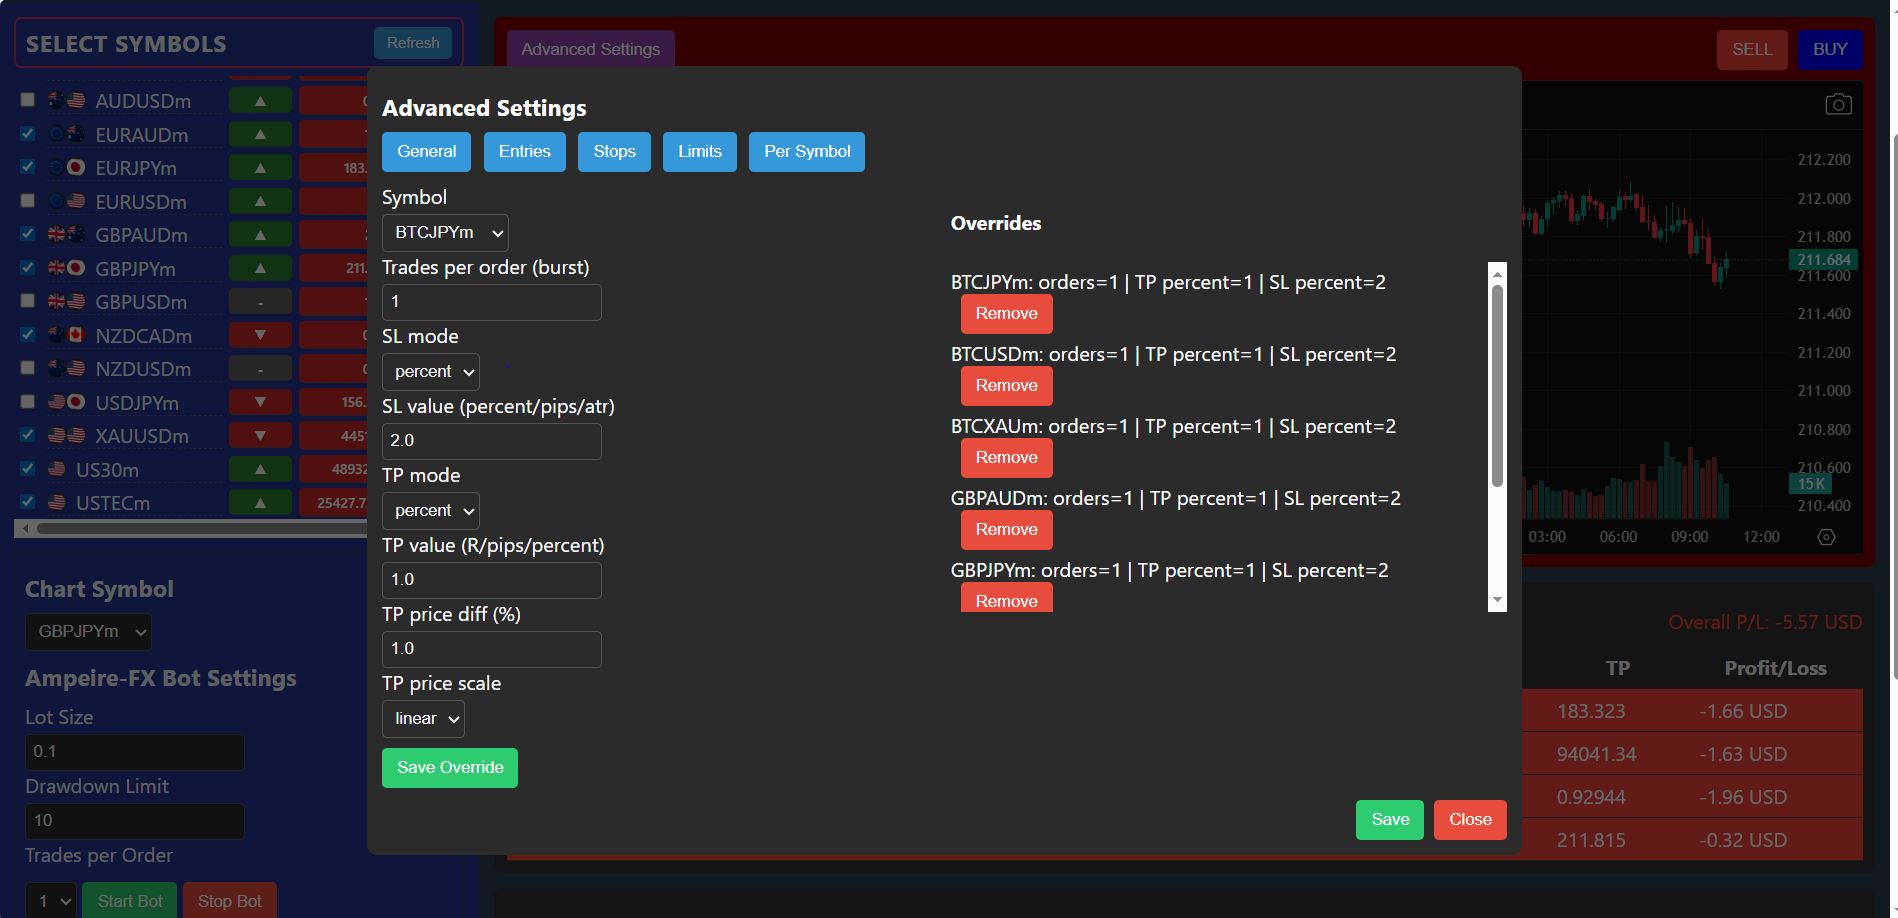
Task: Click the Save Override button
Action: [449, 767]
